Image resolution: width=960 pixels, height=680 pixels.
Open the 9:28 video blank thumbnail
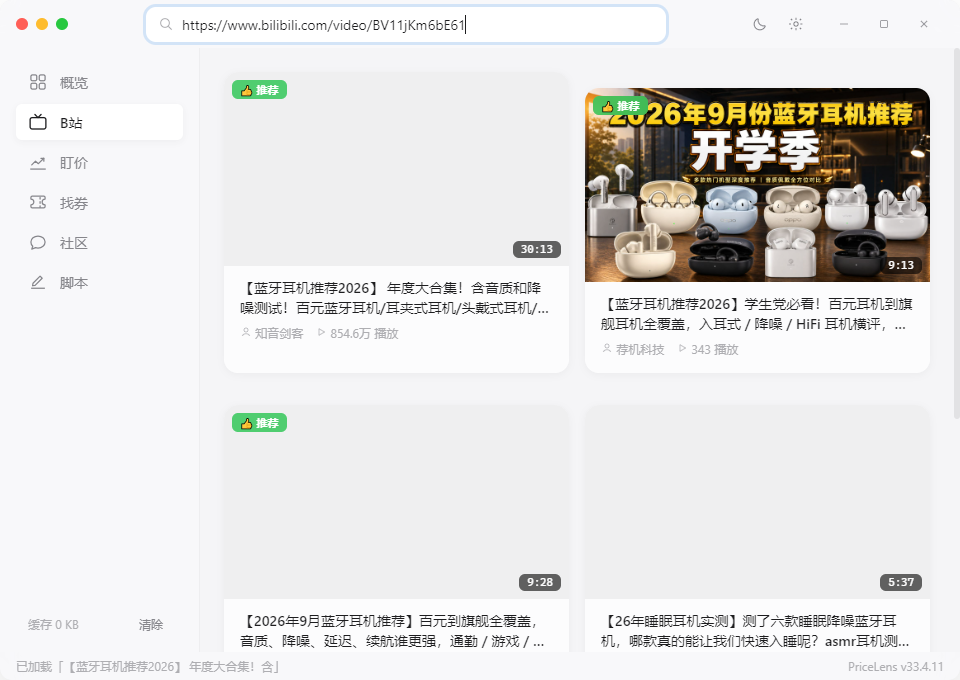(x=396, y=503)
